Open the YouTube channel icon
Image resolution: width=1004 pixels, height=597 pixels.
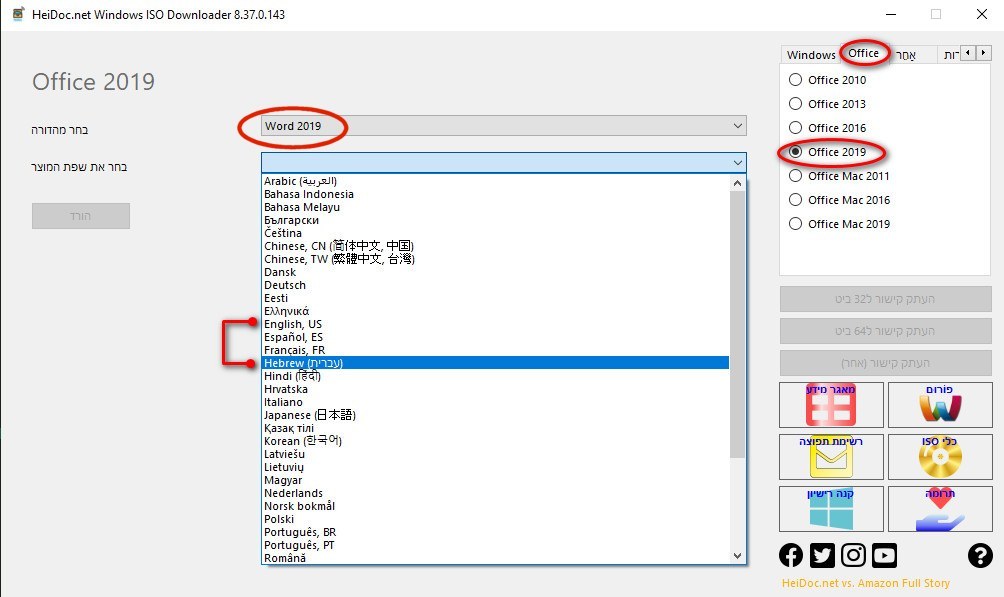tap(884, 556)
